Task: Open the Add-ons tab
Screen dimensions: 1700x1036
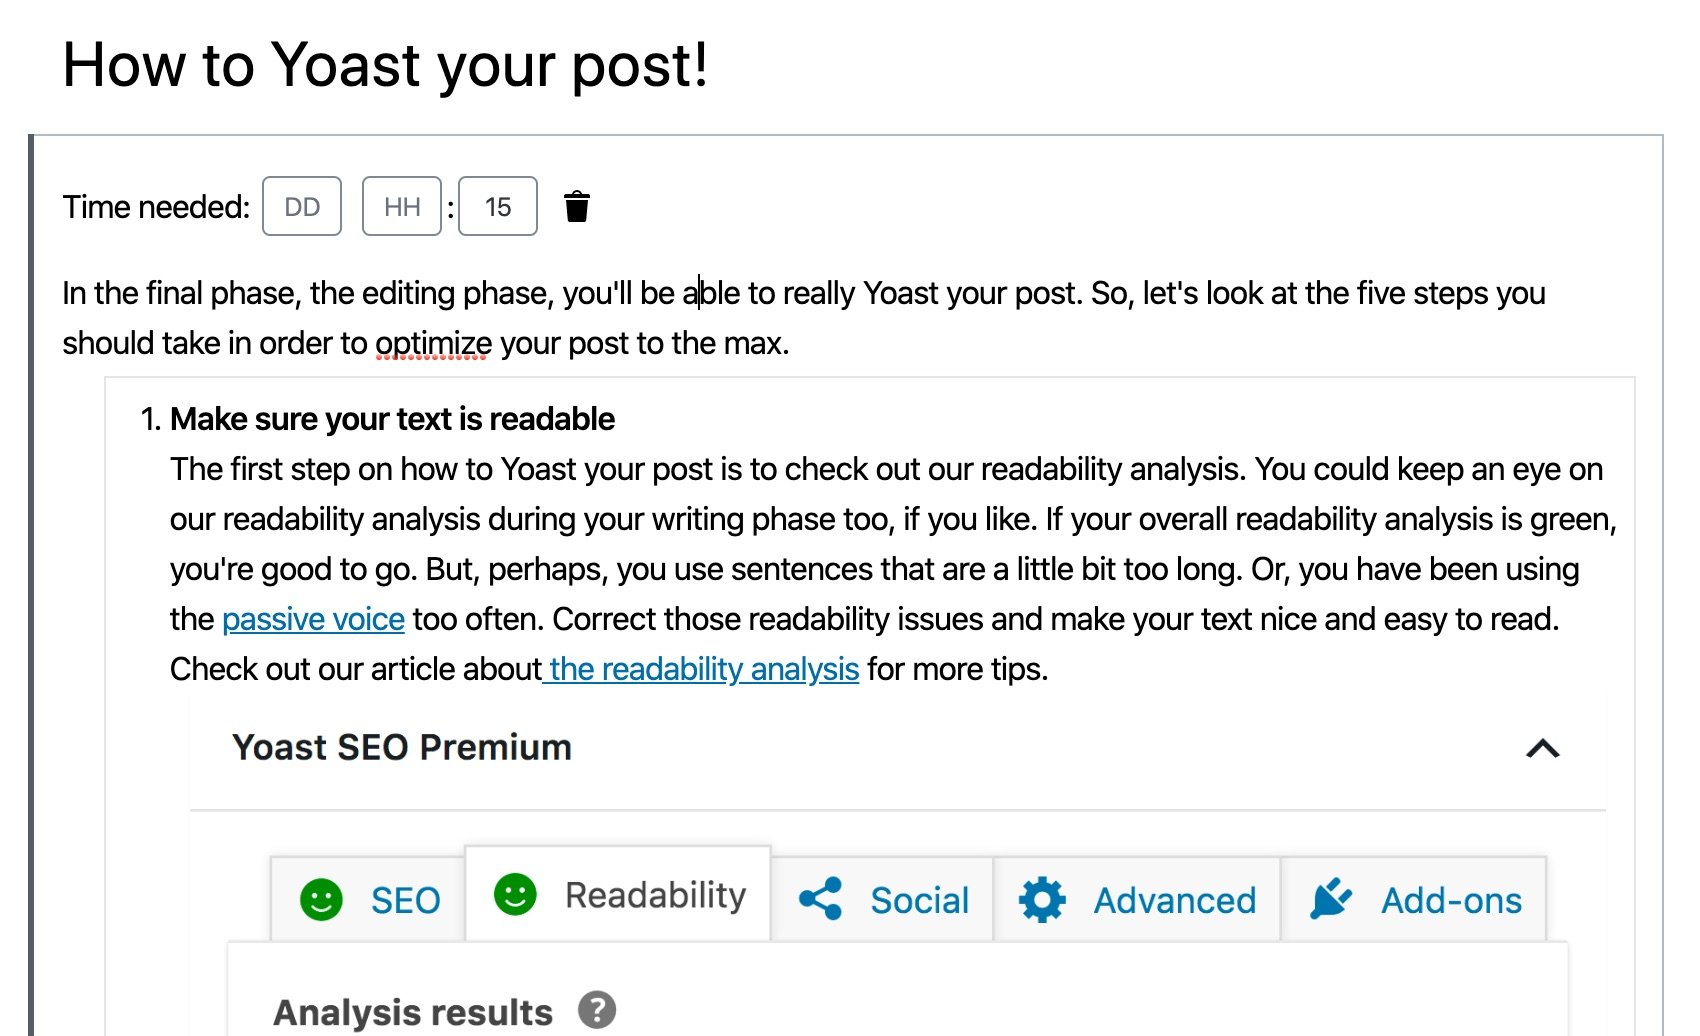Action: [x=1451, y=899]
